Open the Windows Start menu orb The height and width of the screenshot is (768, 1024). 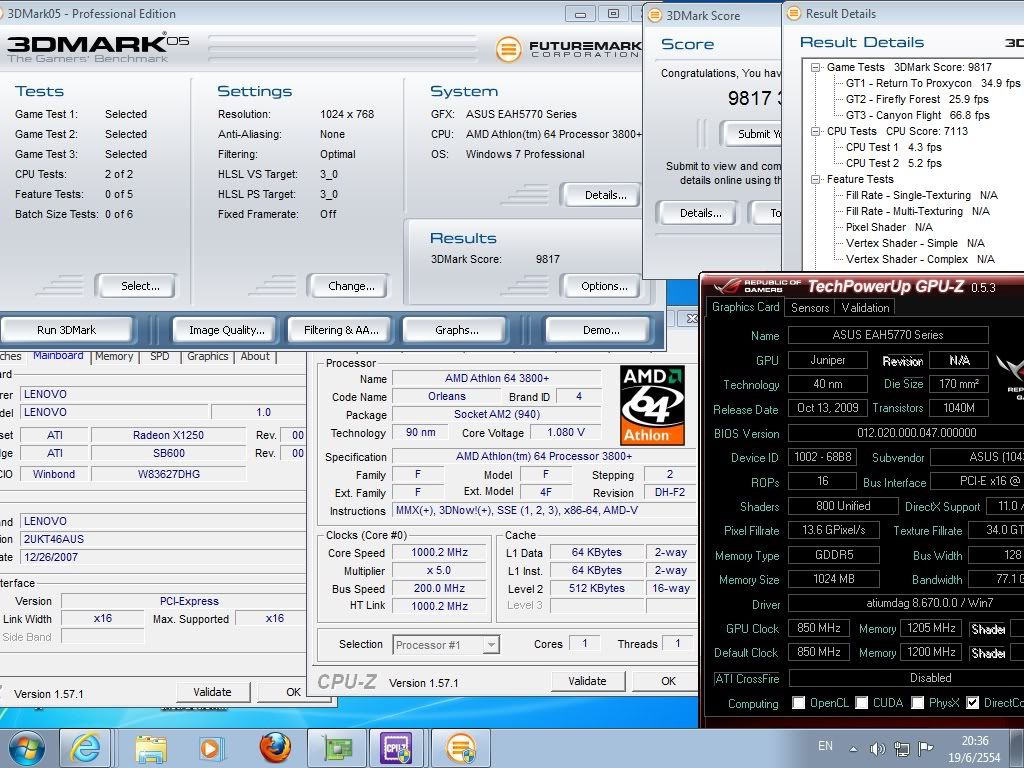pos(26,748)
